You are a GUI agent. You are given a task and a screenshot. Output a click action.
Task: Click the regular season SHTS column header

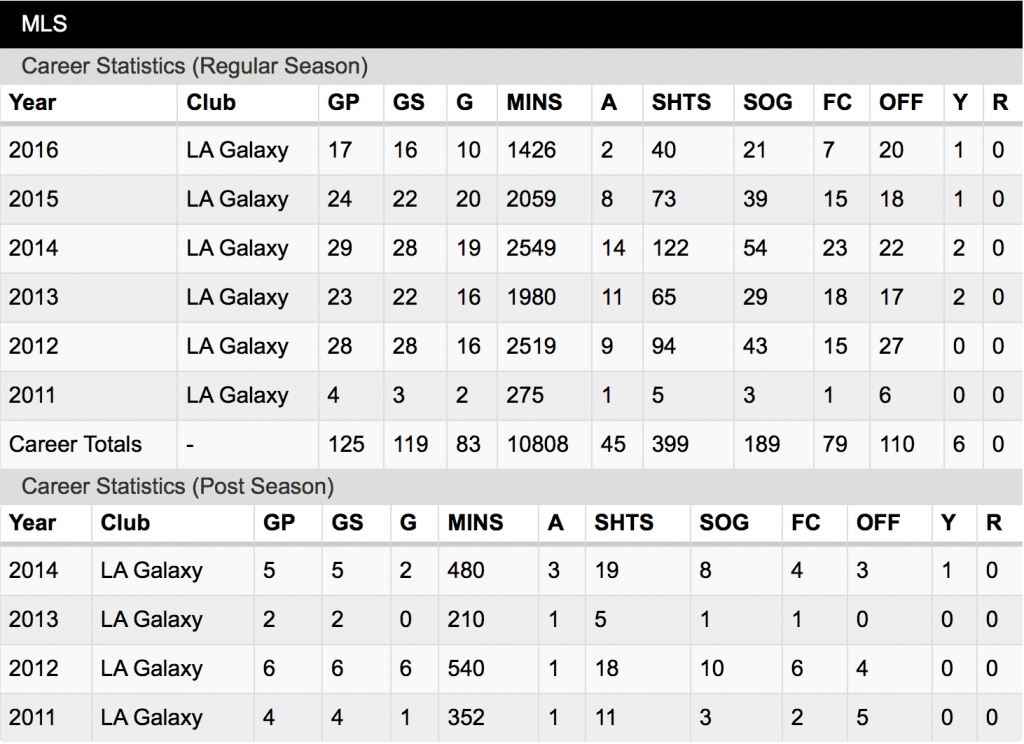pyautogui.click(x=681, y=103)
